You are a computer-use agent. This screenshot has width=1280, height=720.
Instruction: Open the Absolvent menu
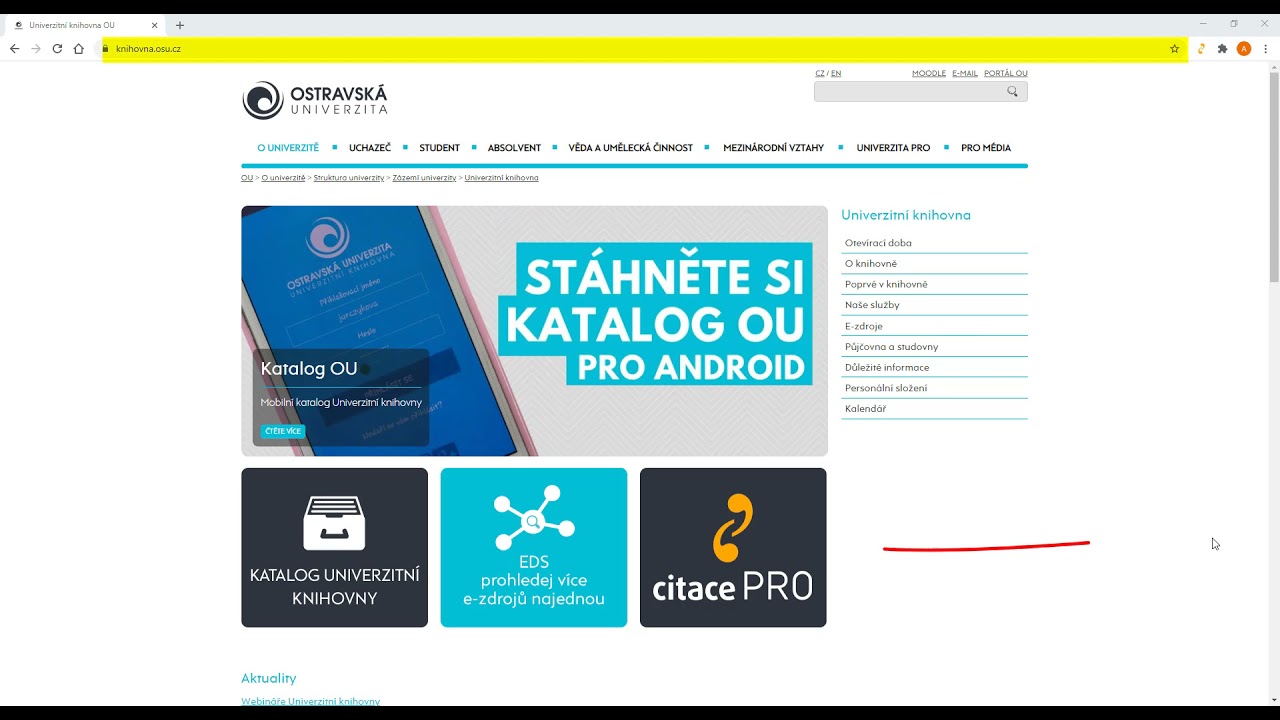514,148
